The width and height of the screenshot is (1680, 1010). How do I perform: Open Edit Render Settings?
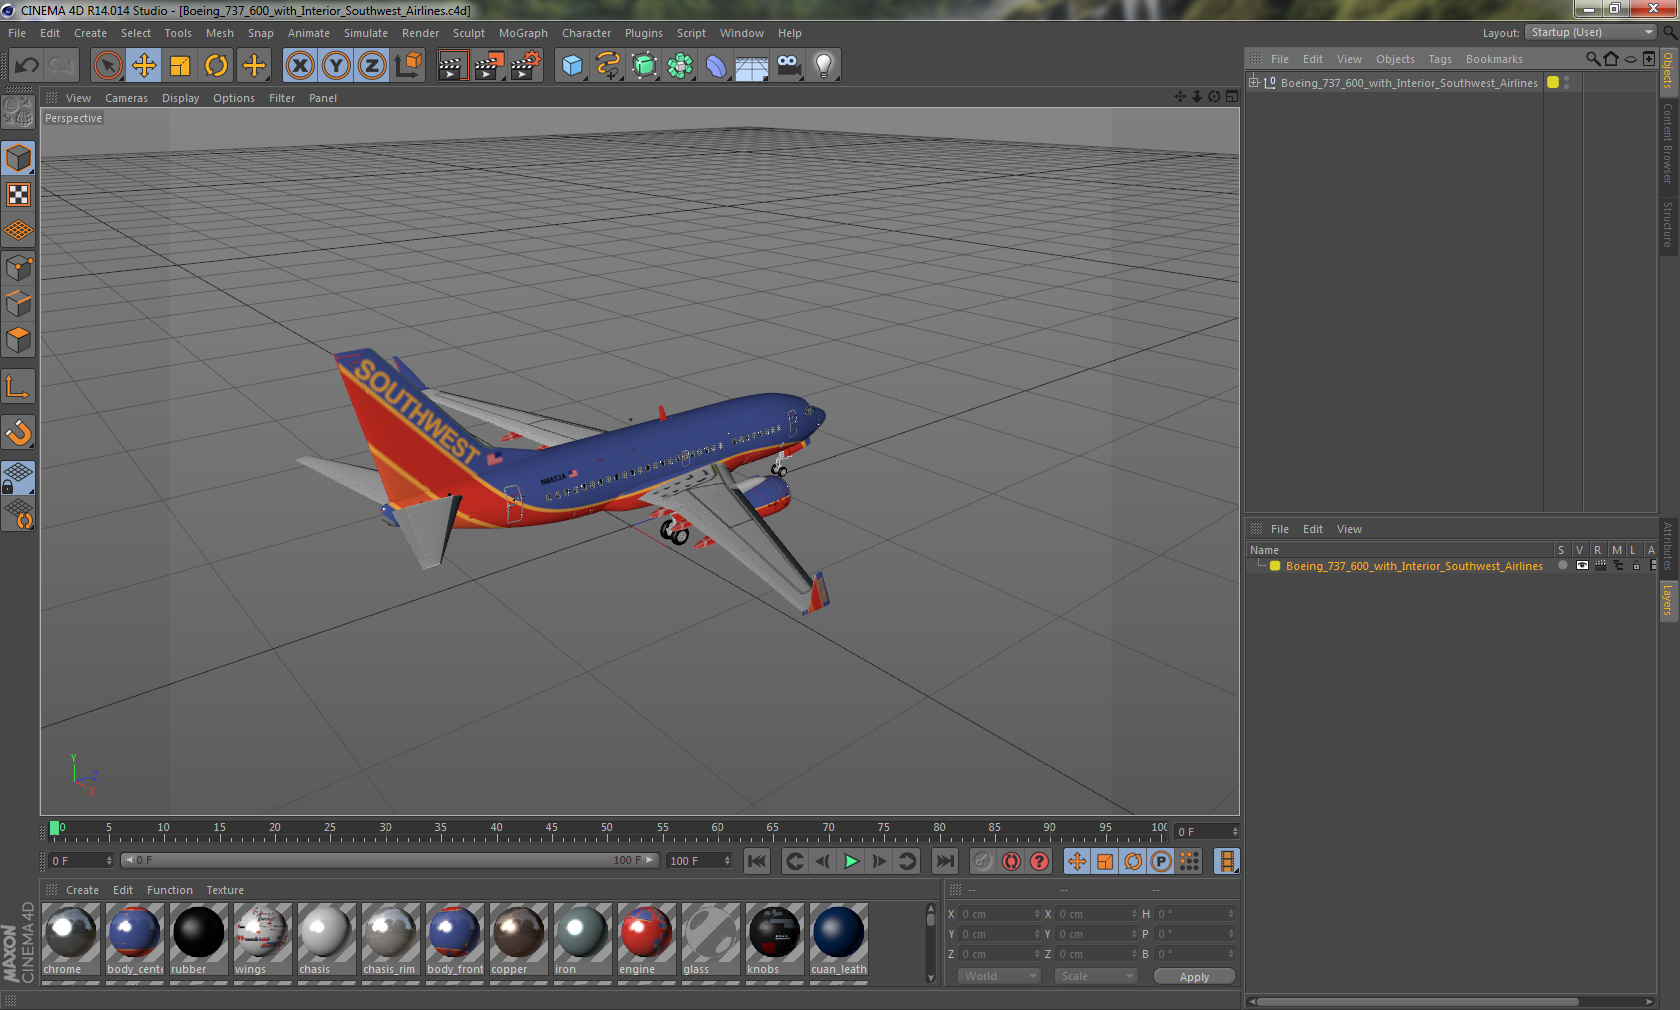pos(525,66)
